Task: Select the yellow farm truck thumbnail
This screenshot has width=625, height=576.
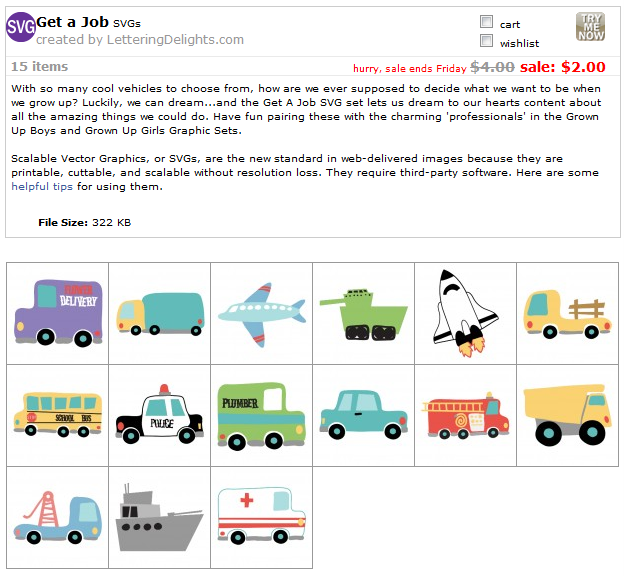Action: (568, 313)
